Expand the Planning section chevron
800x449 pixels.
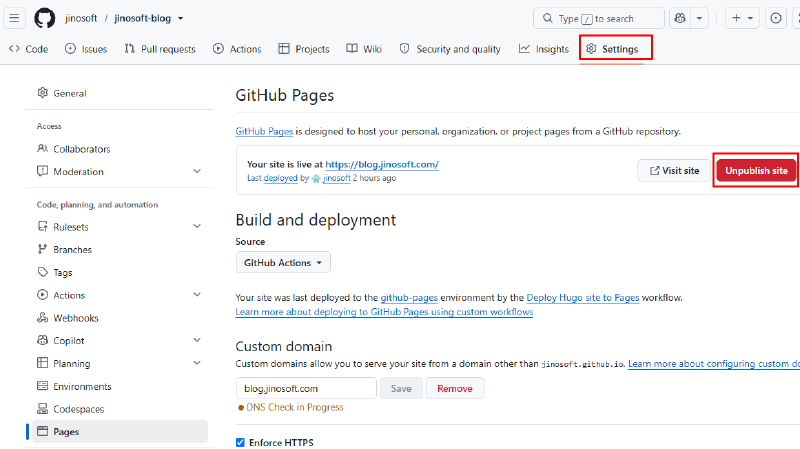pos(197,363)
